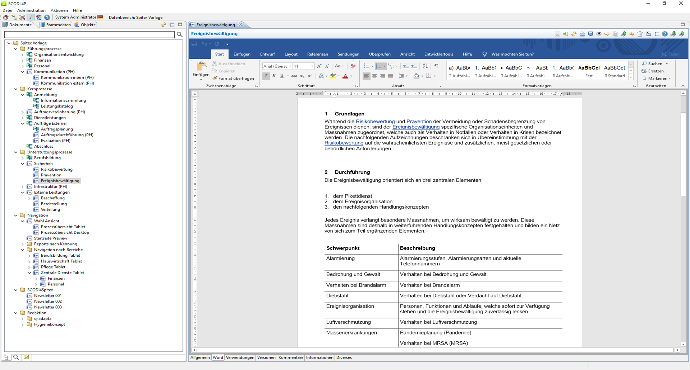This screenshot has height=370, width=690.
Task: Collapse the Zentrale Dienste Tablet node
Action: pyautogui.click(x=30, y=273)
